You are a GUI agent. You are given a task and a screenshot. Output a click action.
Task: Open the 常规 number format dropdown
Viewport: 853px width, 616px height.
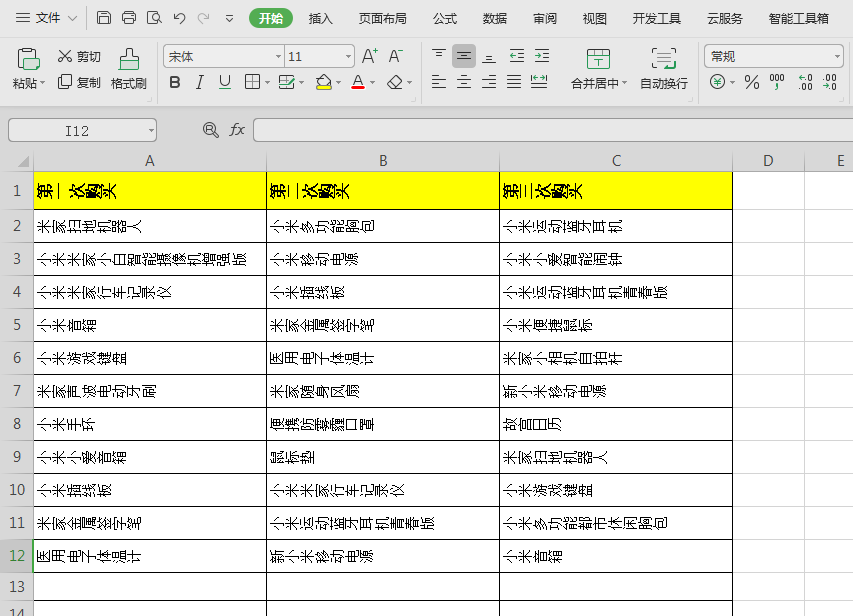(837, 57)
